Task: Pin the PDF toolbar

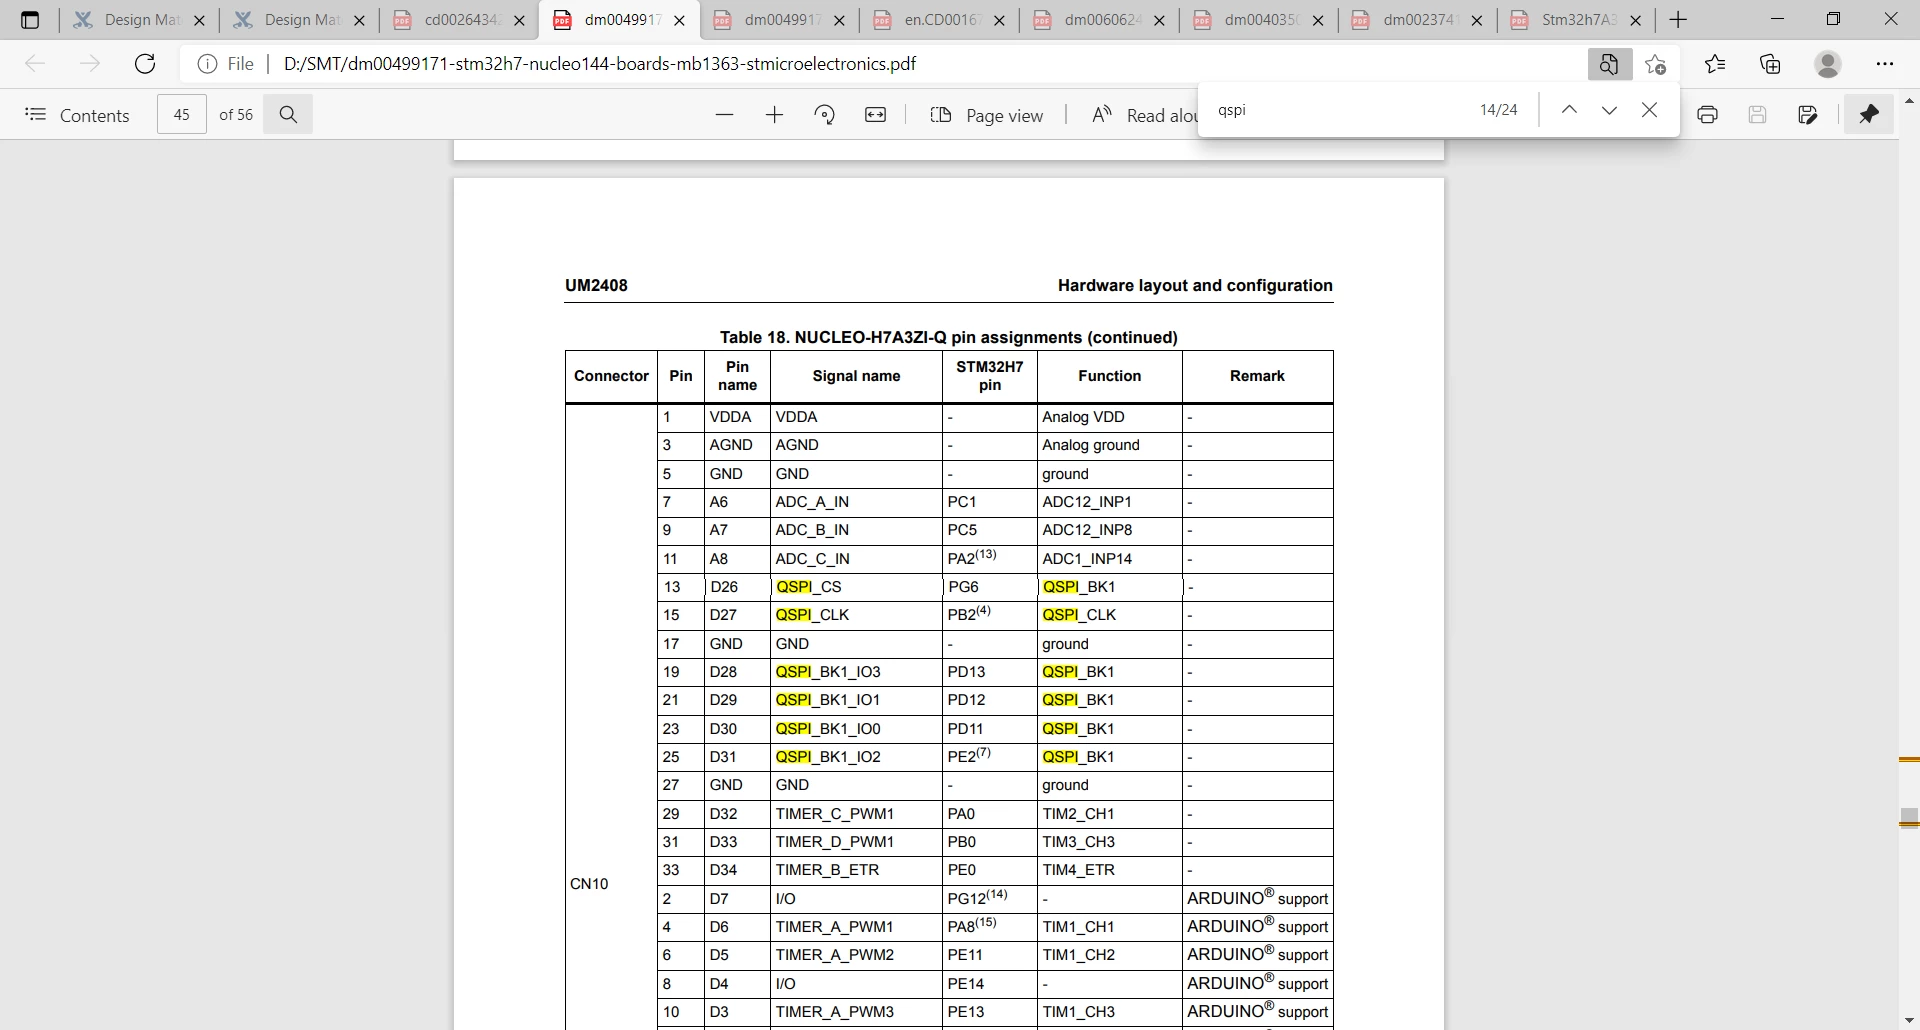Action: [x=1869, y=115]
